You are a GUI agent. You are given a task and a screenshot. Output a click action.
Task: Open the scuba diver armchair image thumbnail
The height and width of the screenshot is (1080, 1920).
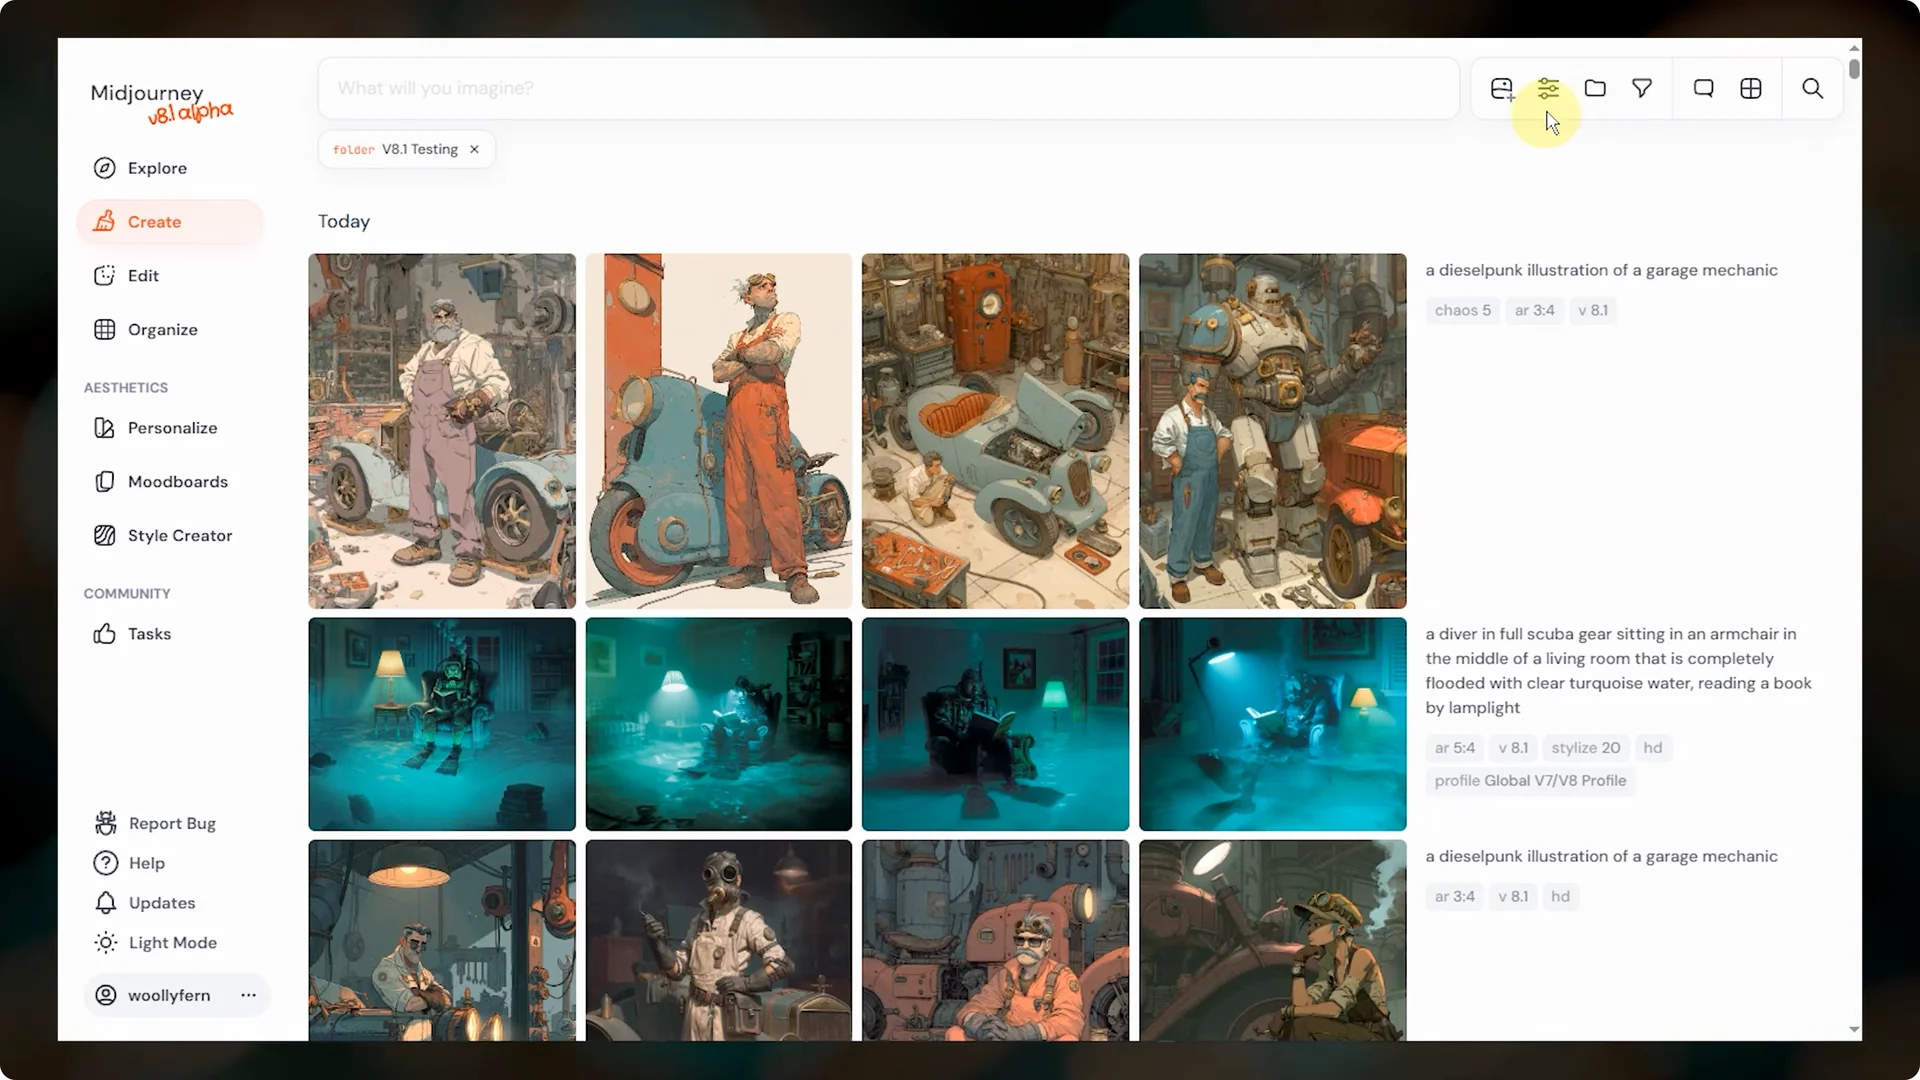(x=441, y=724)
